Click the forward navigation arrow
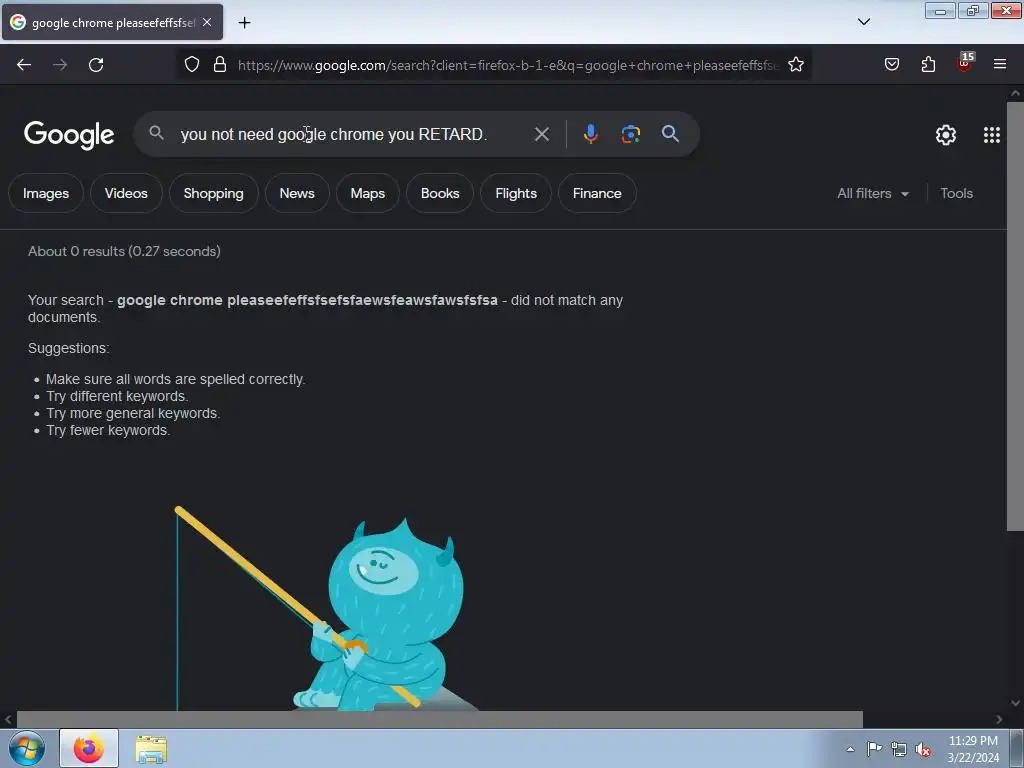 pos(60,65)
